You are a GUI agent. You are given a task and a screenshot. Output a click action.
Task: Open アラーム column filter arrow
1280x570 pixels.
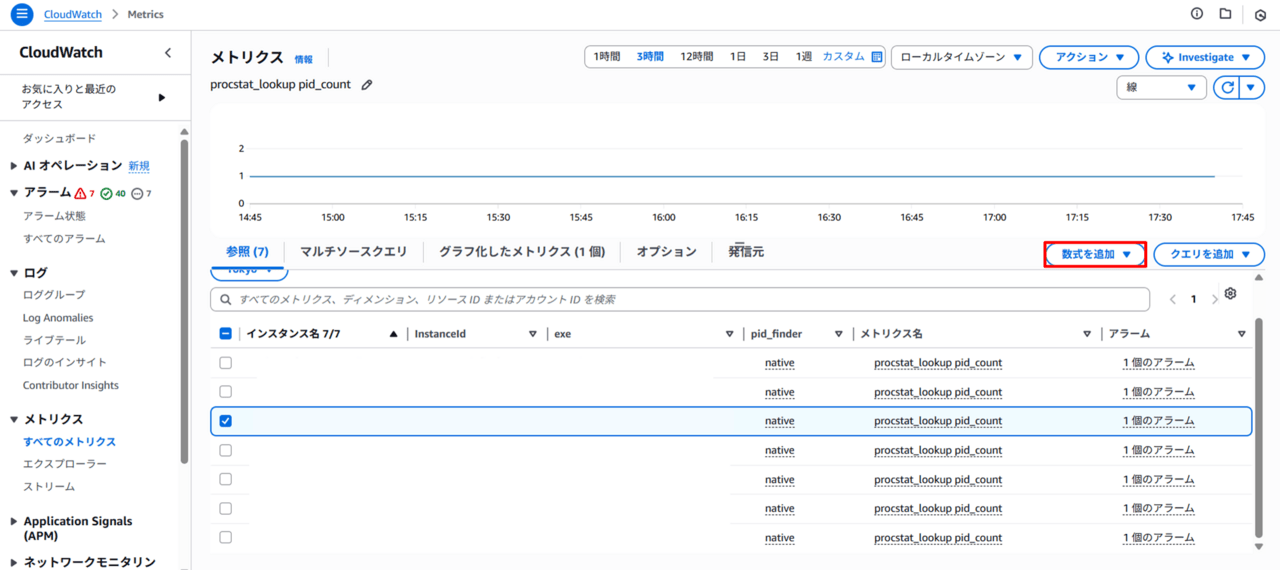[1242, 334]
